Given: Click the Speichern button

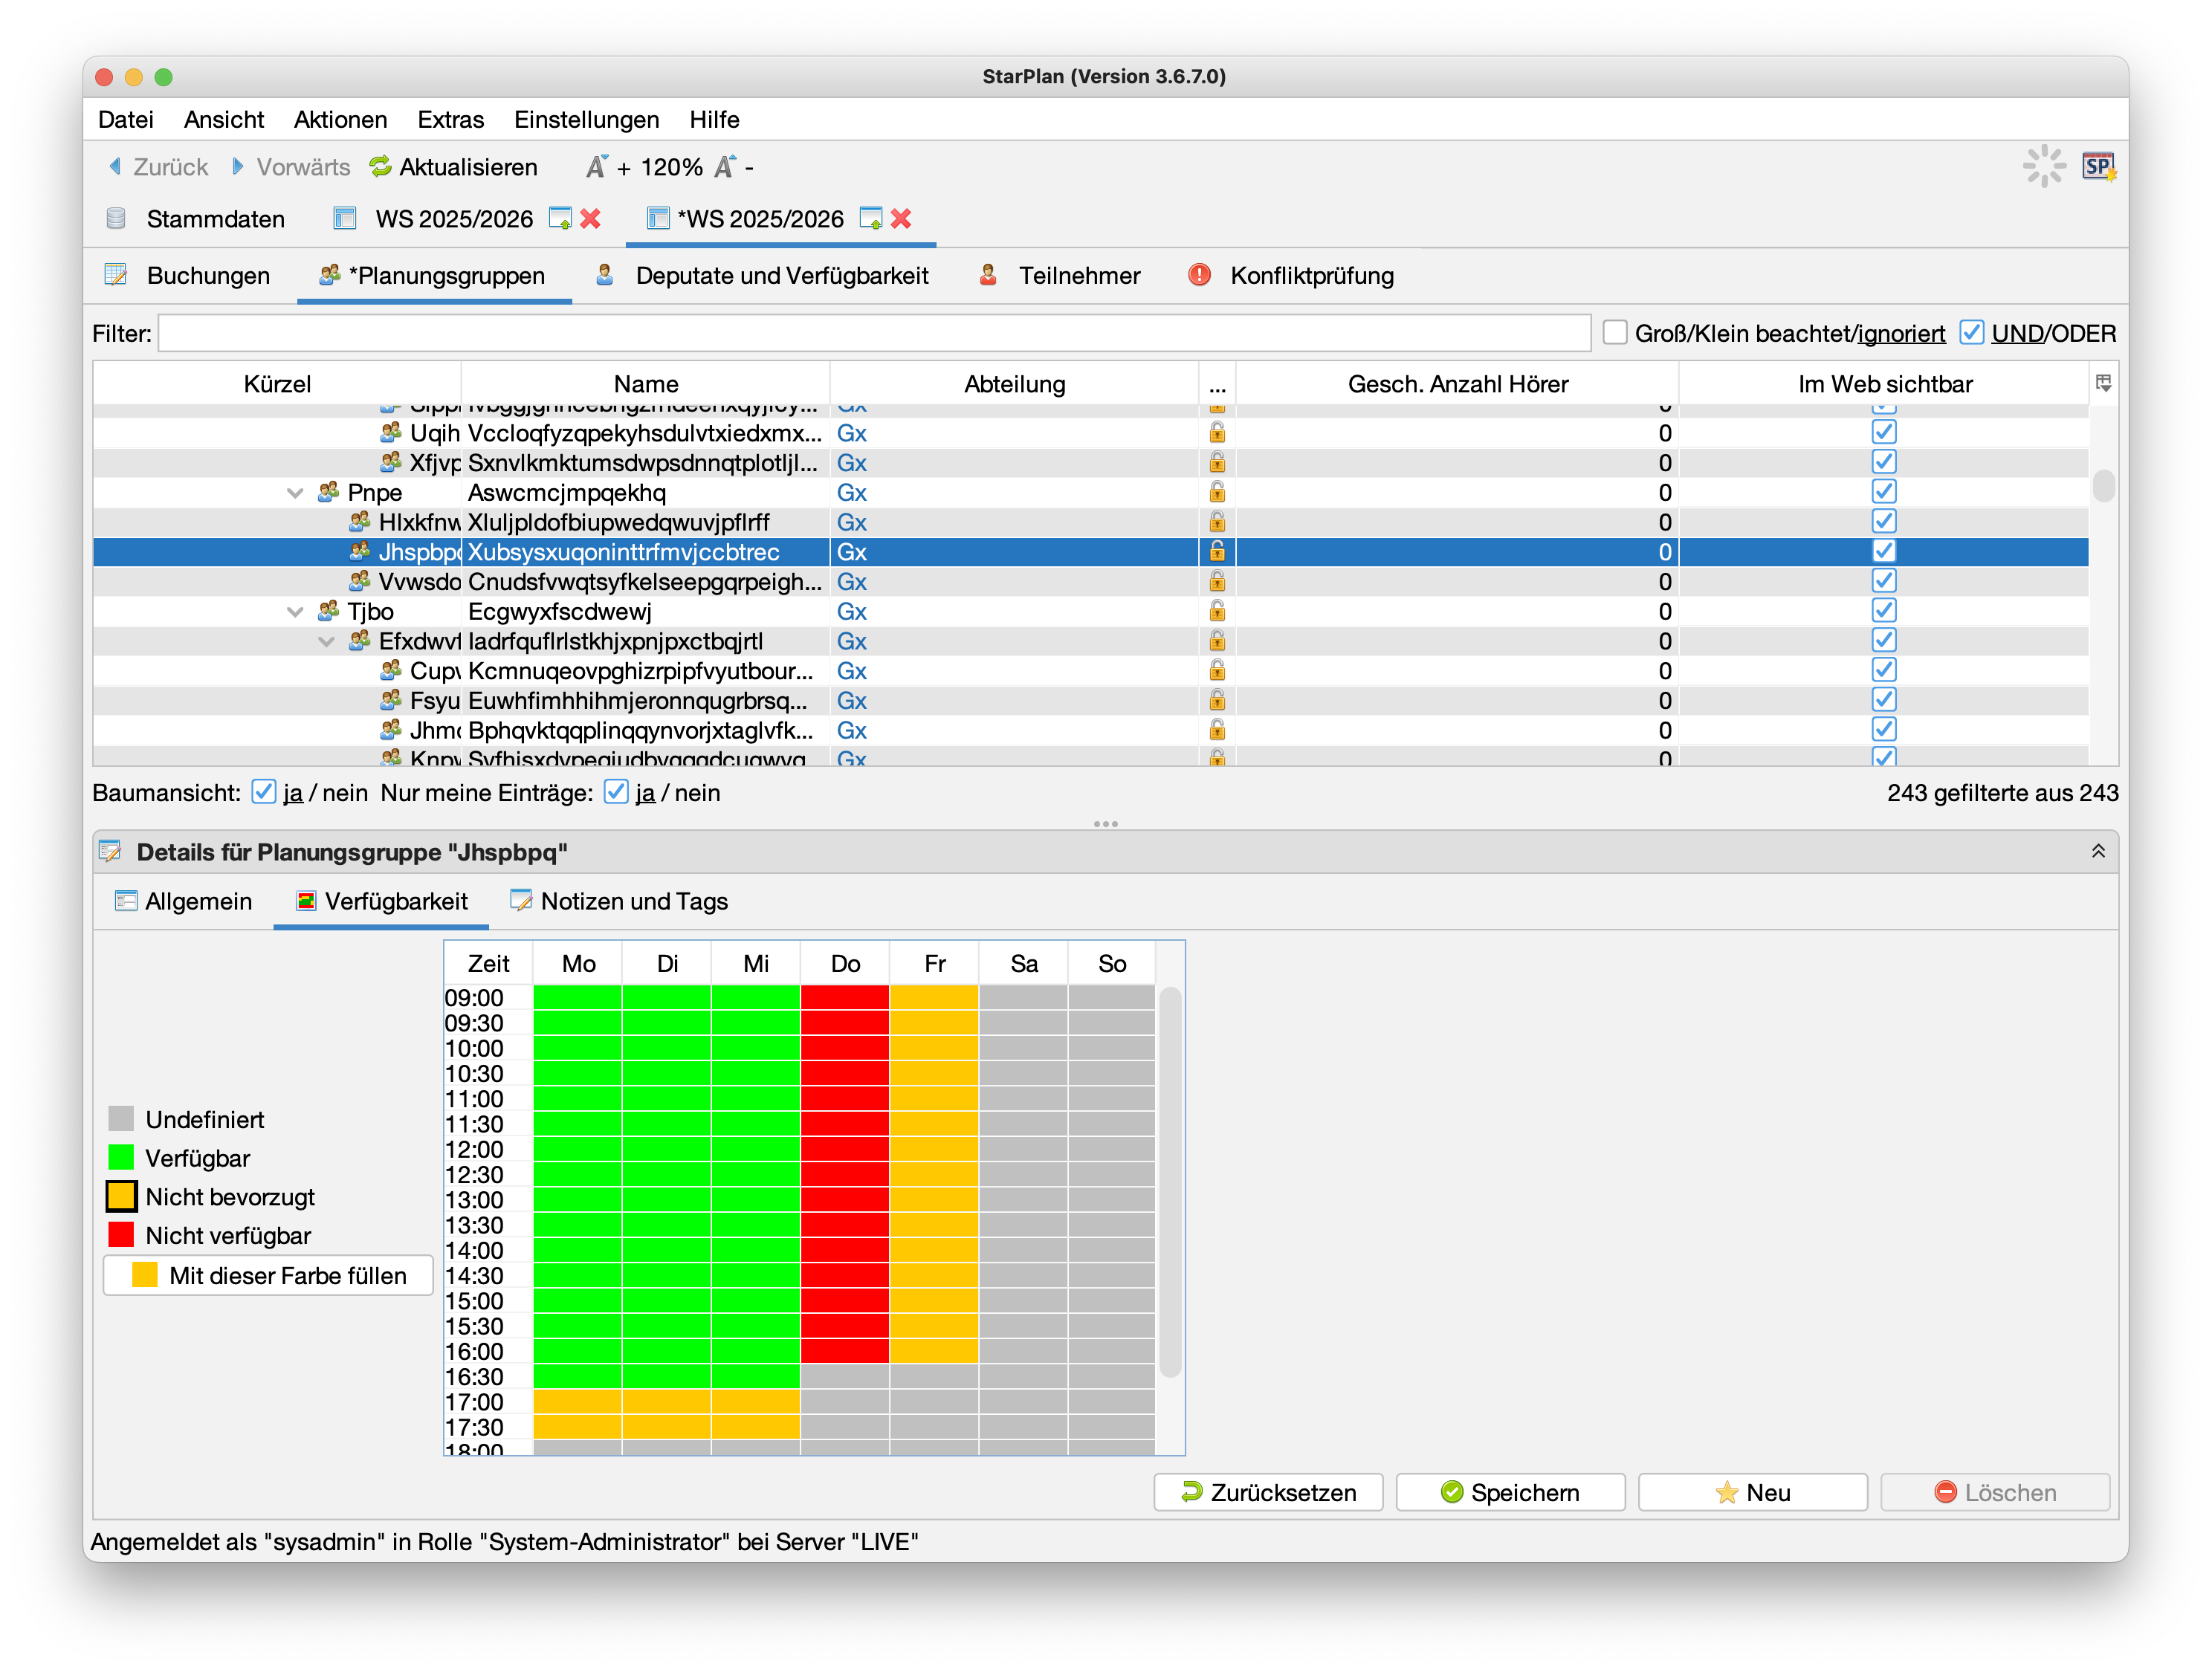Looking at the screenshot, I should coord(1510,1492).
